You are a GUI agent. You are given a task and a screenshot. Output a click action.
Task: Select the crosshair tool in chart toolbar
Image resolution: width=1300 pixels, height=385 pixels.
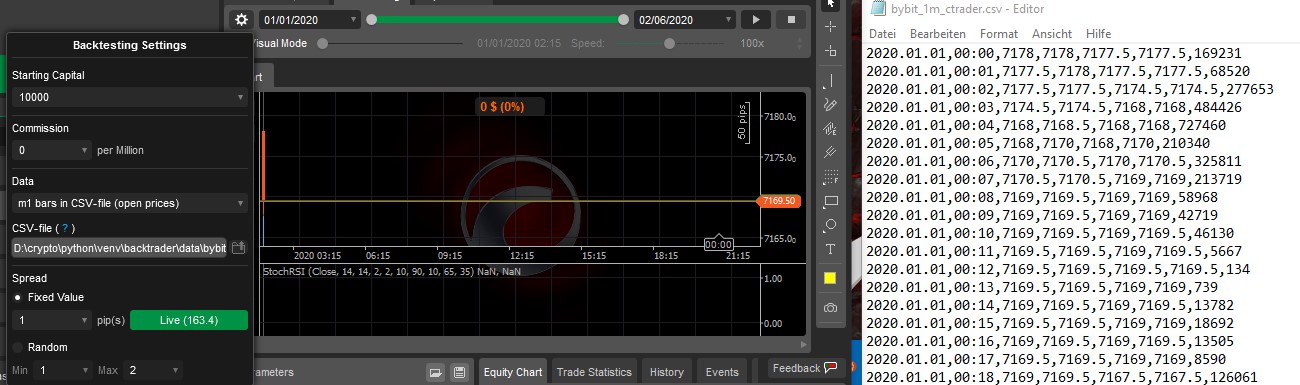[x=830, y=26]
